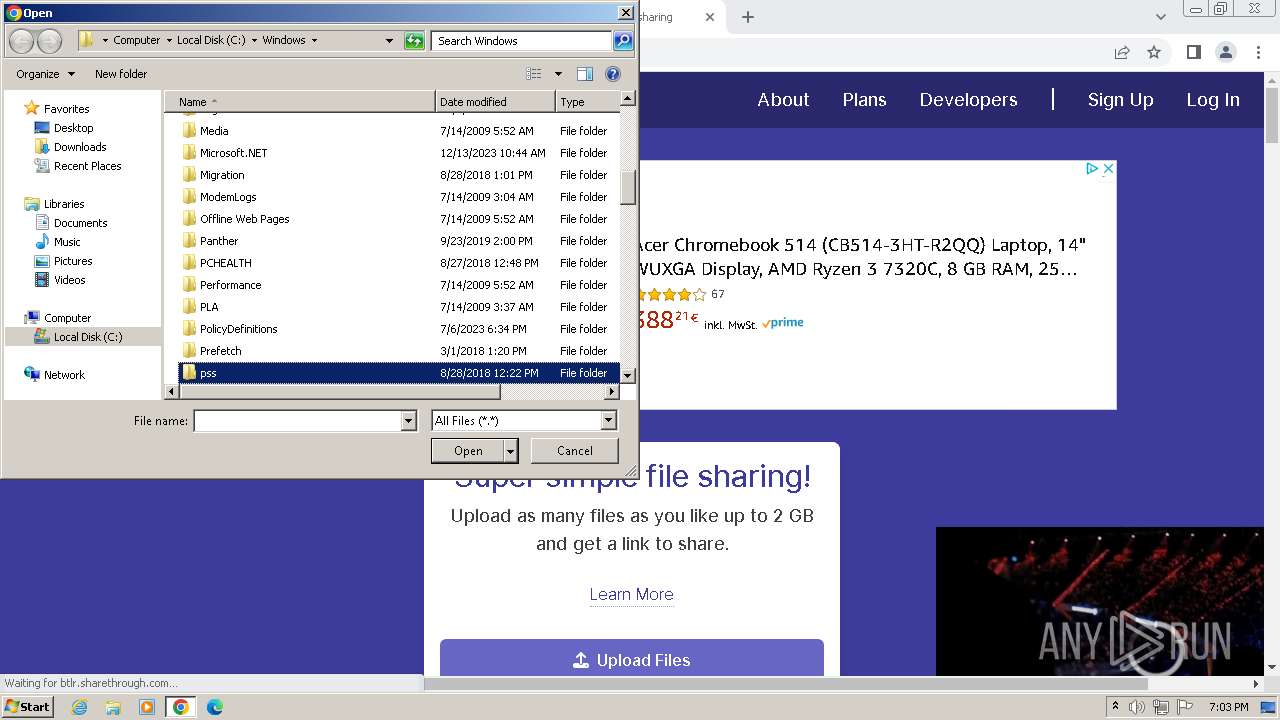
Task: Sort files by the Type column header
Action: (x=588, y=102)
